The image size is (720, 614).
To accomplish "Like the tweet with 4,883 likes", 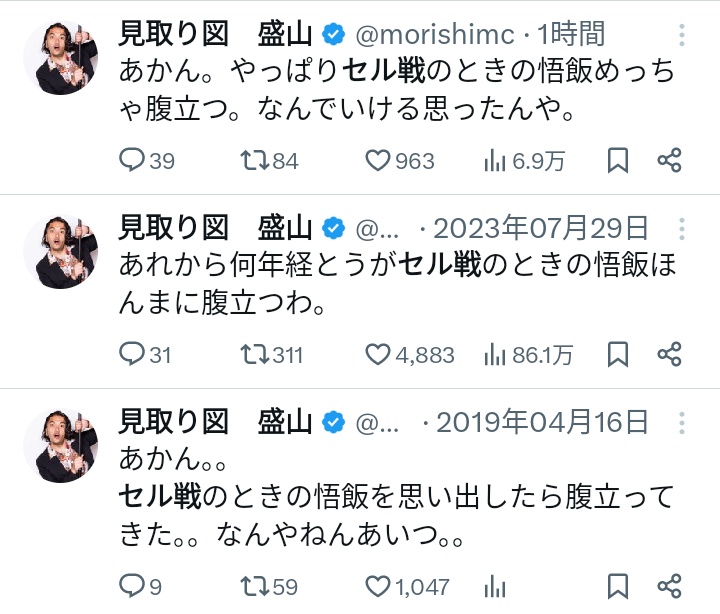I will [378, 354].
